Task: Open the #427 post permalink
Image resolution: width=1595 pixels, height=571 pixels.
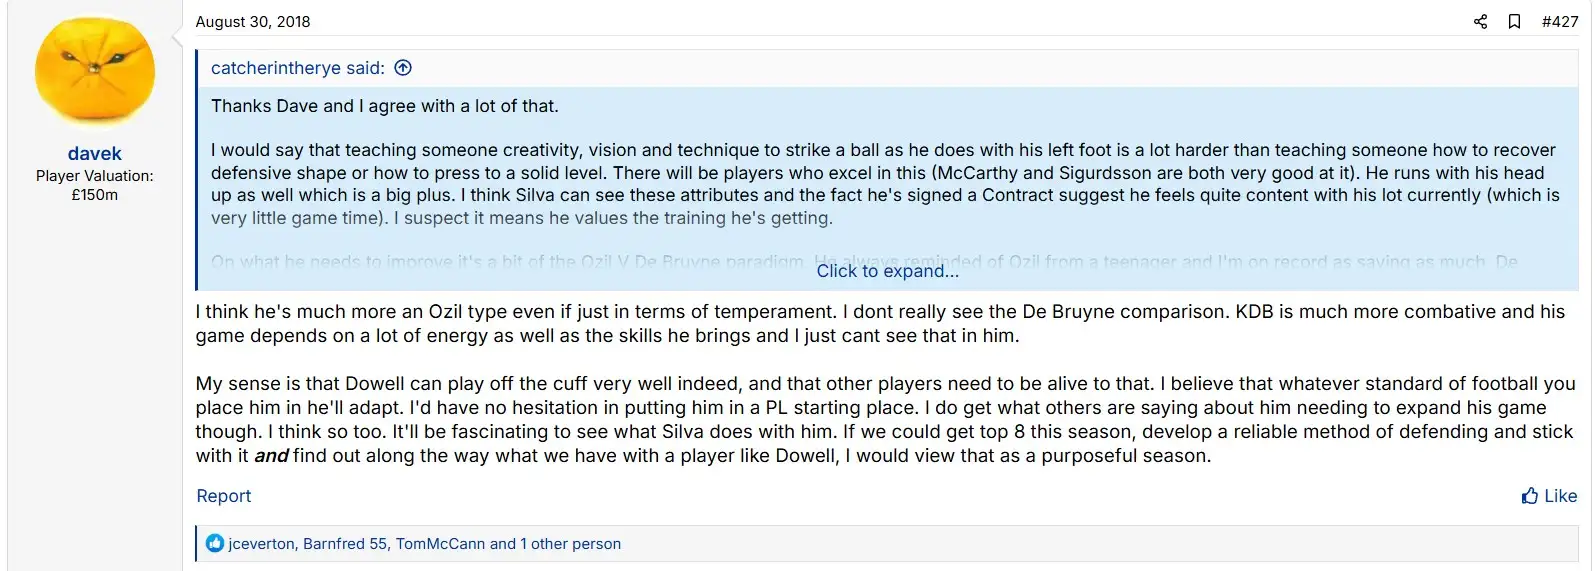Action: (1559, 22)
